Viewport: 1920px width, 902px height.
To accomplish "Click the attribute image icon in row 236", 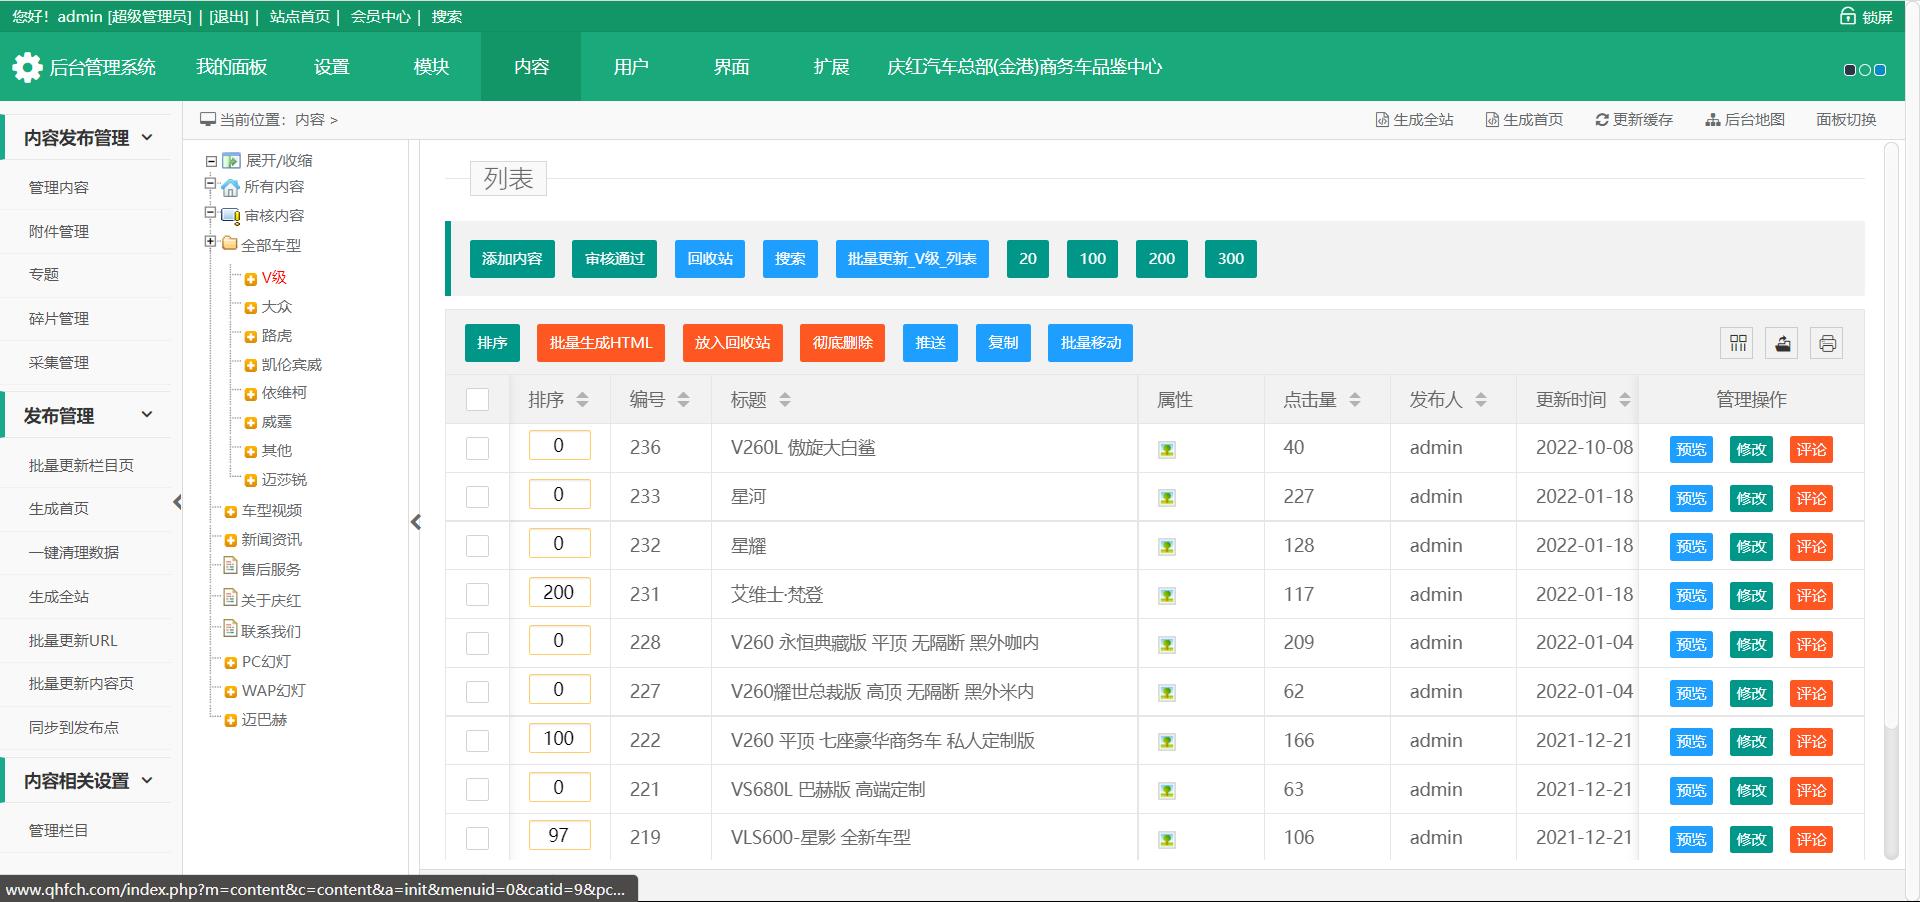I will point(1166,449).
